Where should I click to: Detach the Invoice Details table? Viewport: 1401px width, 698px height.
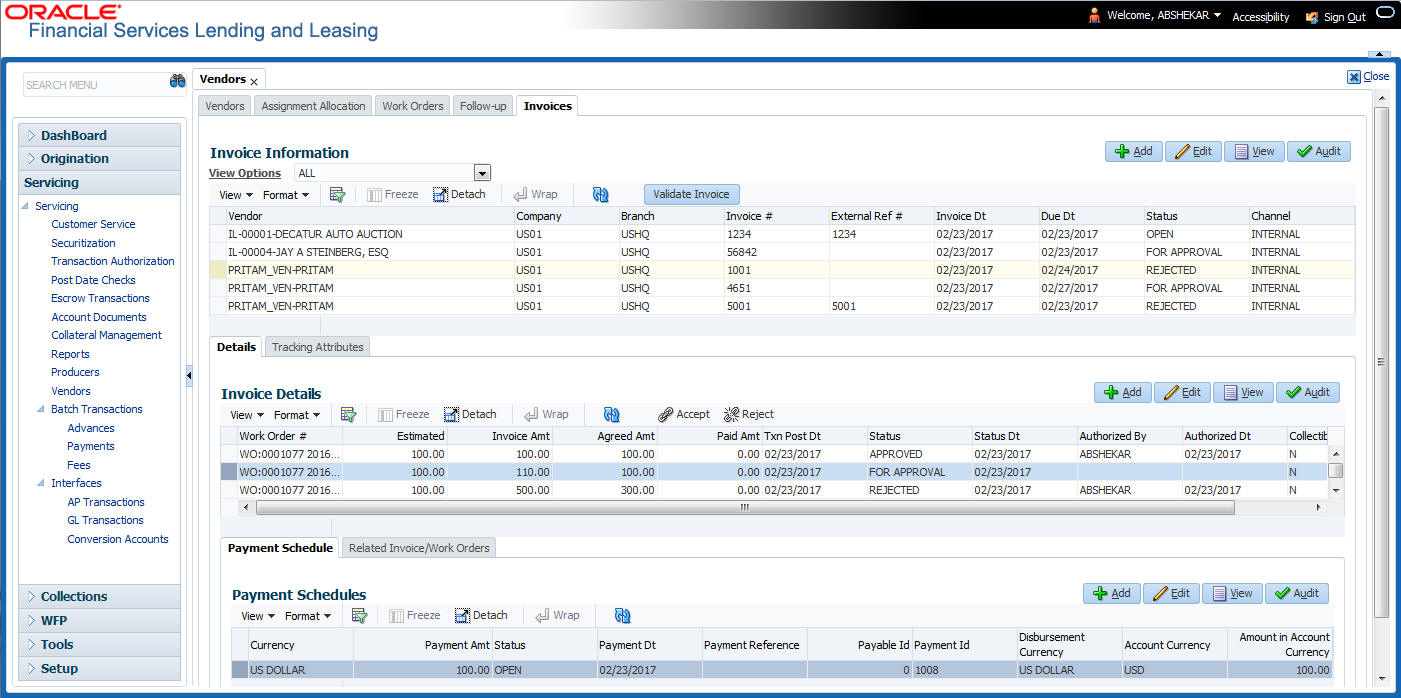(x=470, y=414)
